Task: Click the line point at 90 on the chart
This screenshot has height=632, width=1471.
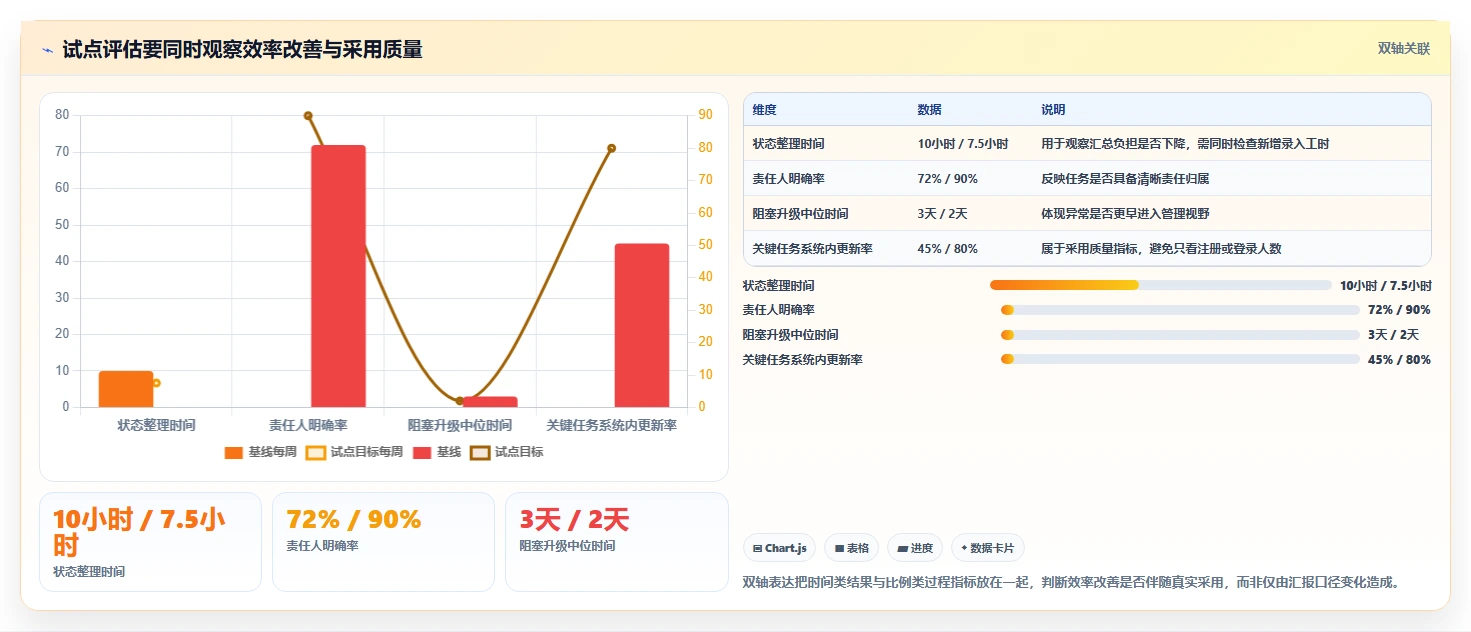Action: point(308,116)
